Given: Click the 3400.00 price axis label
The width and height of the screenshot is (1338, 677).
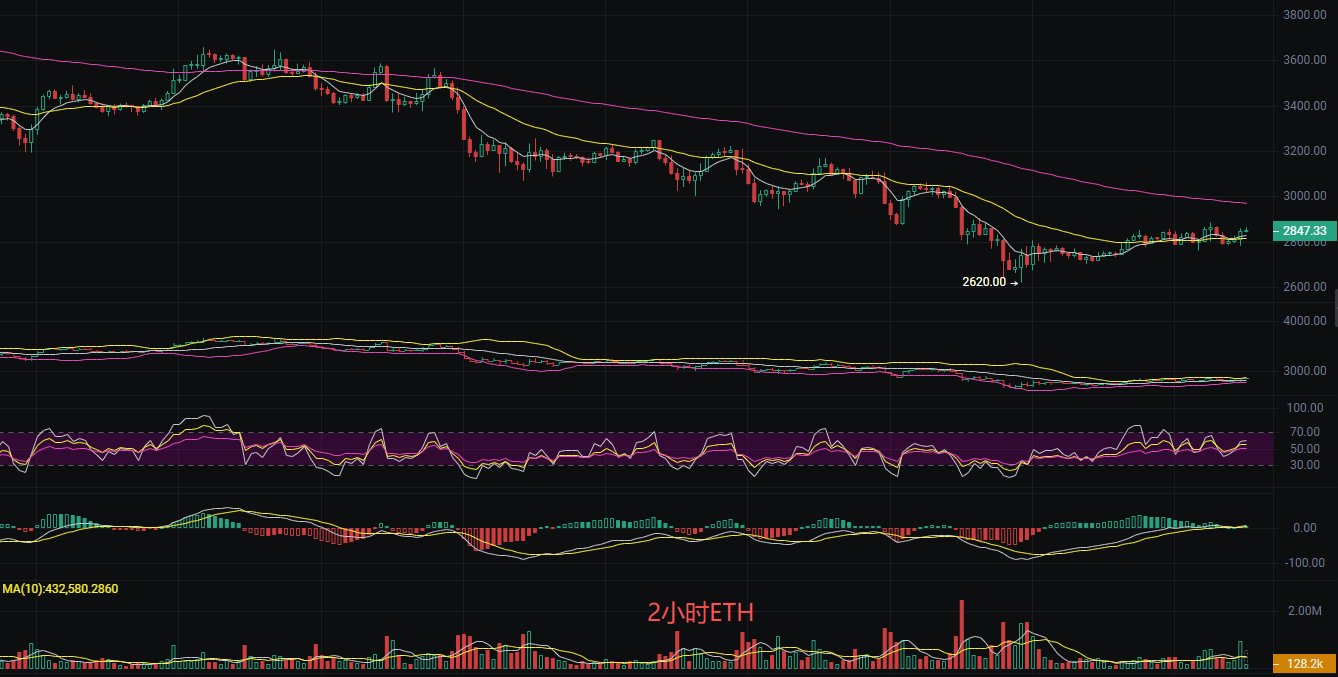Looking at the screenshot, I should (x=1305, y=106).
